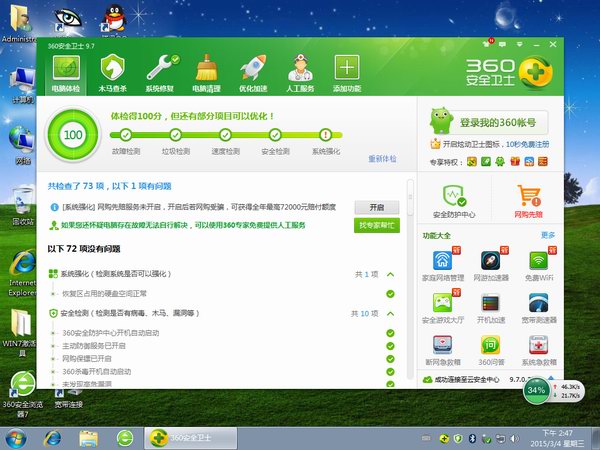Click 360杀毒开机自动启动 row
Viewport: 600px width, 450px height.
point(222,372)
